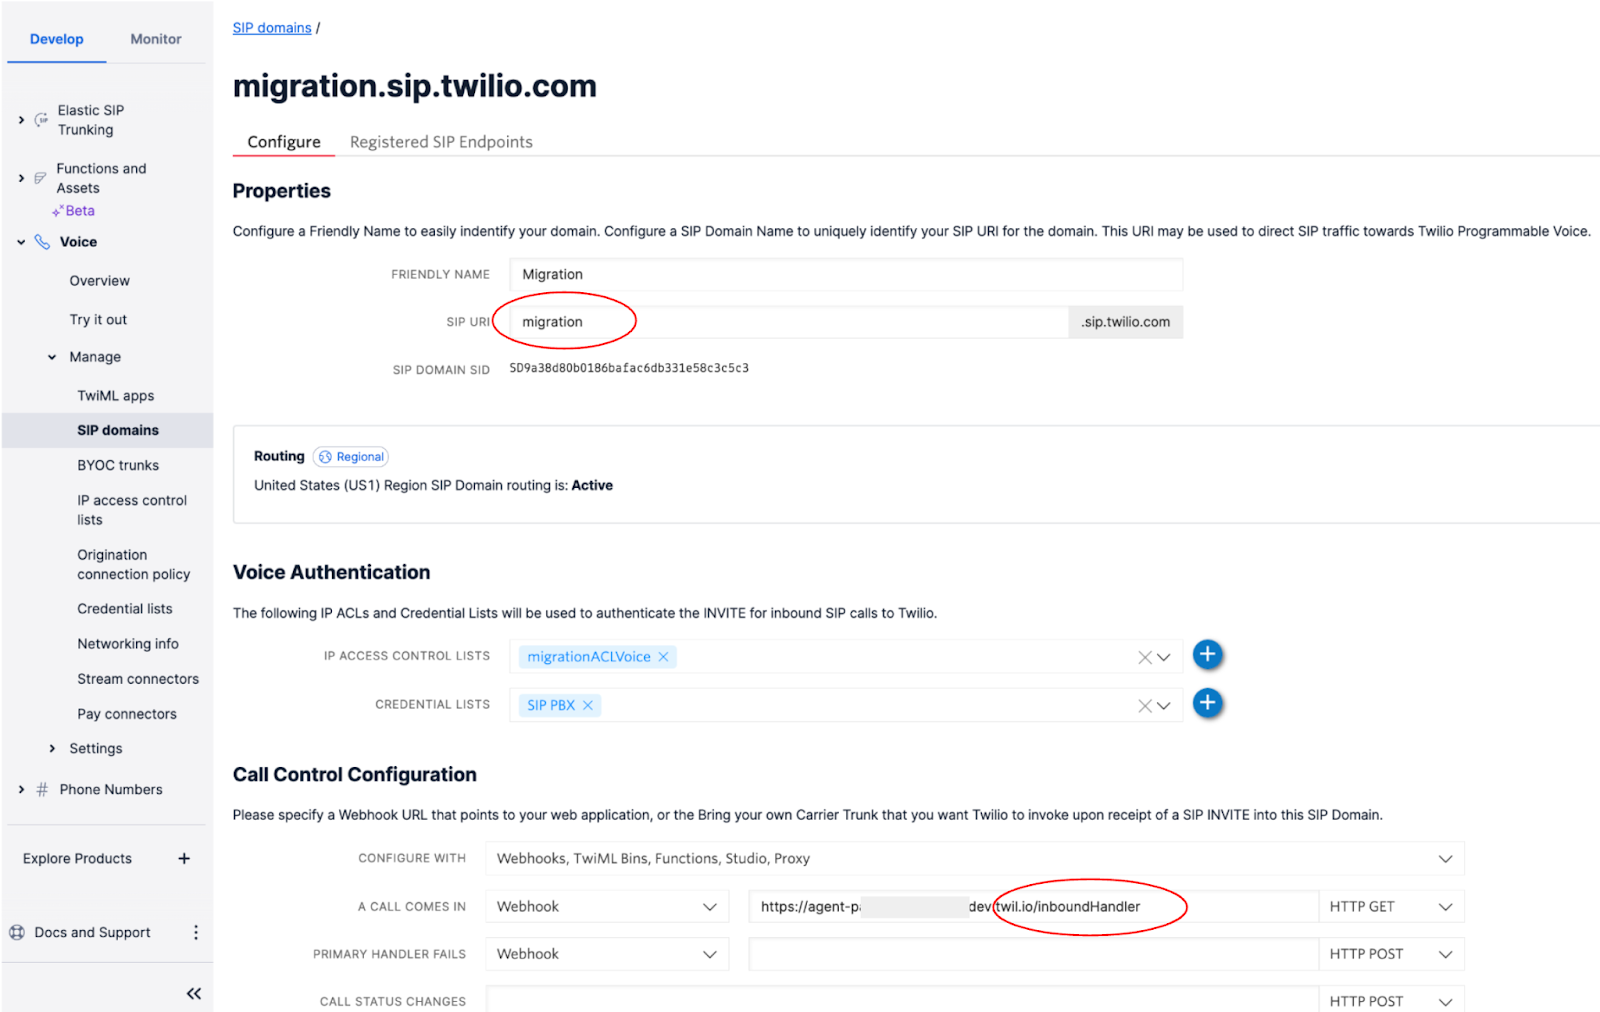
Task: Open Voice Overview page
Action: [x=100, y=281]
